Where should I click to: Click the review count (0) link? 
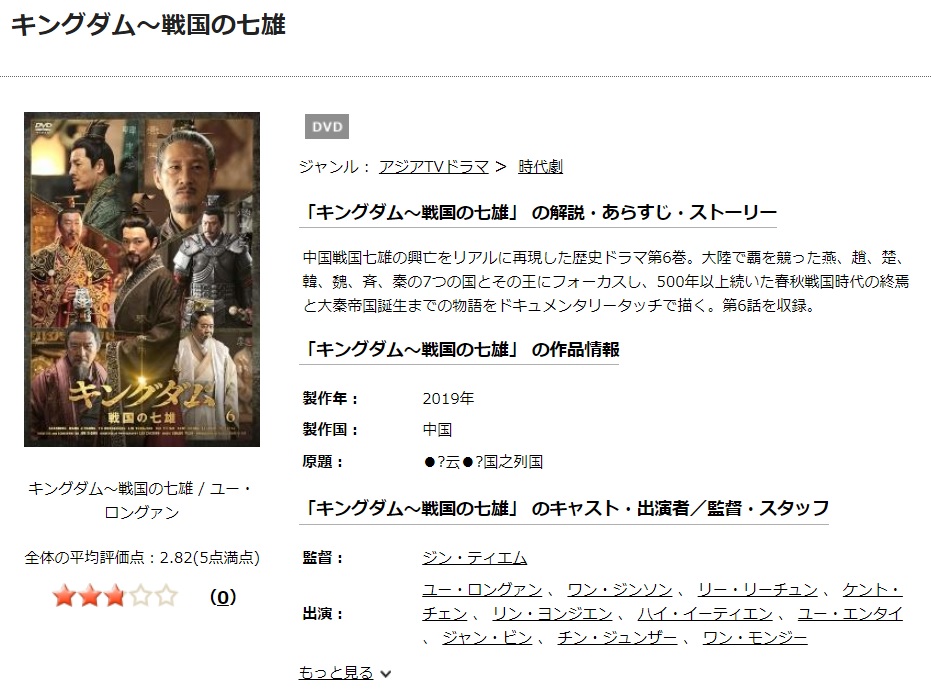coord(223,597)
